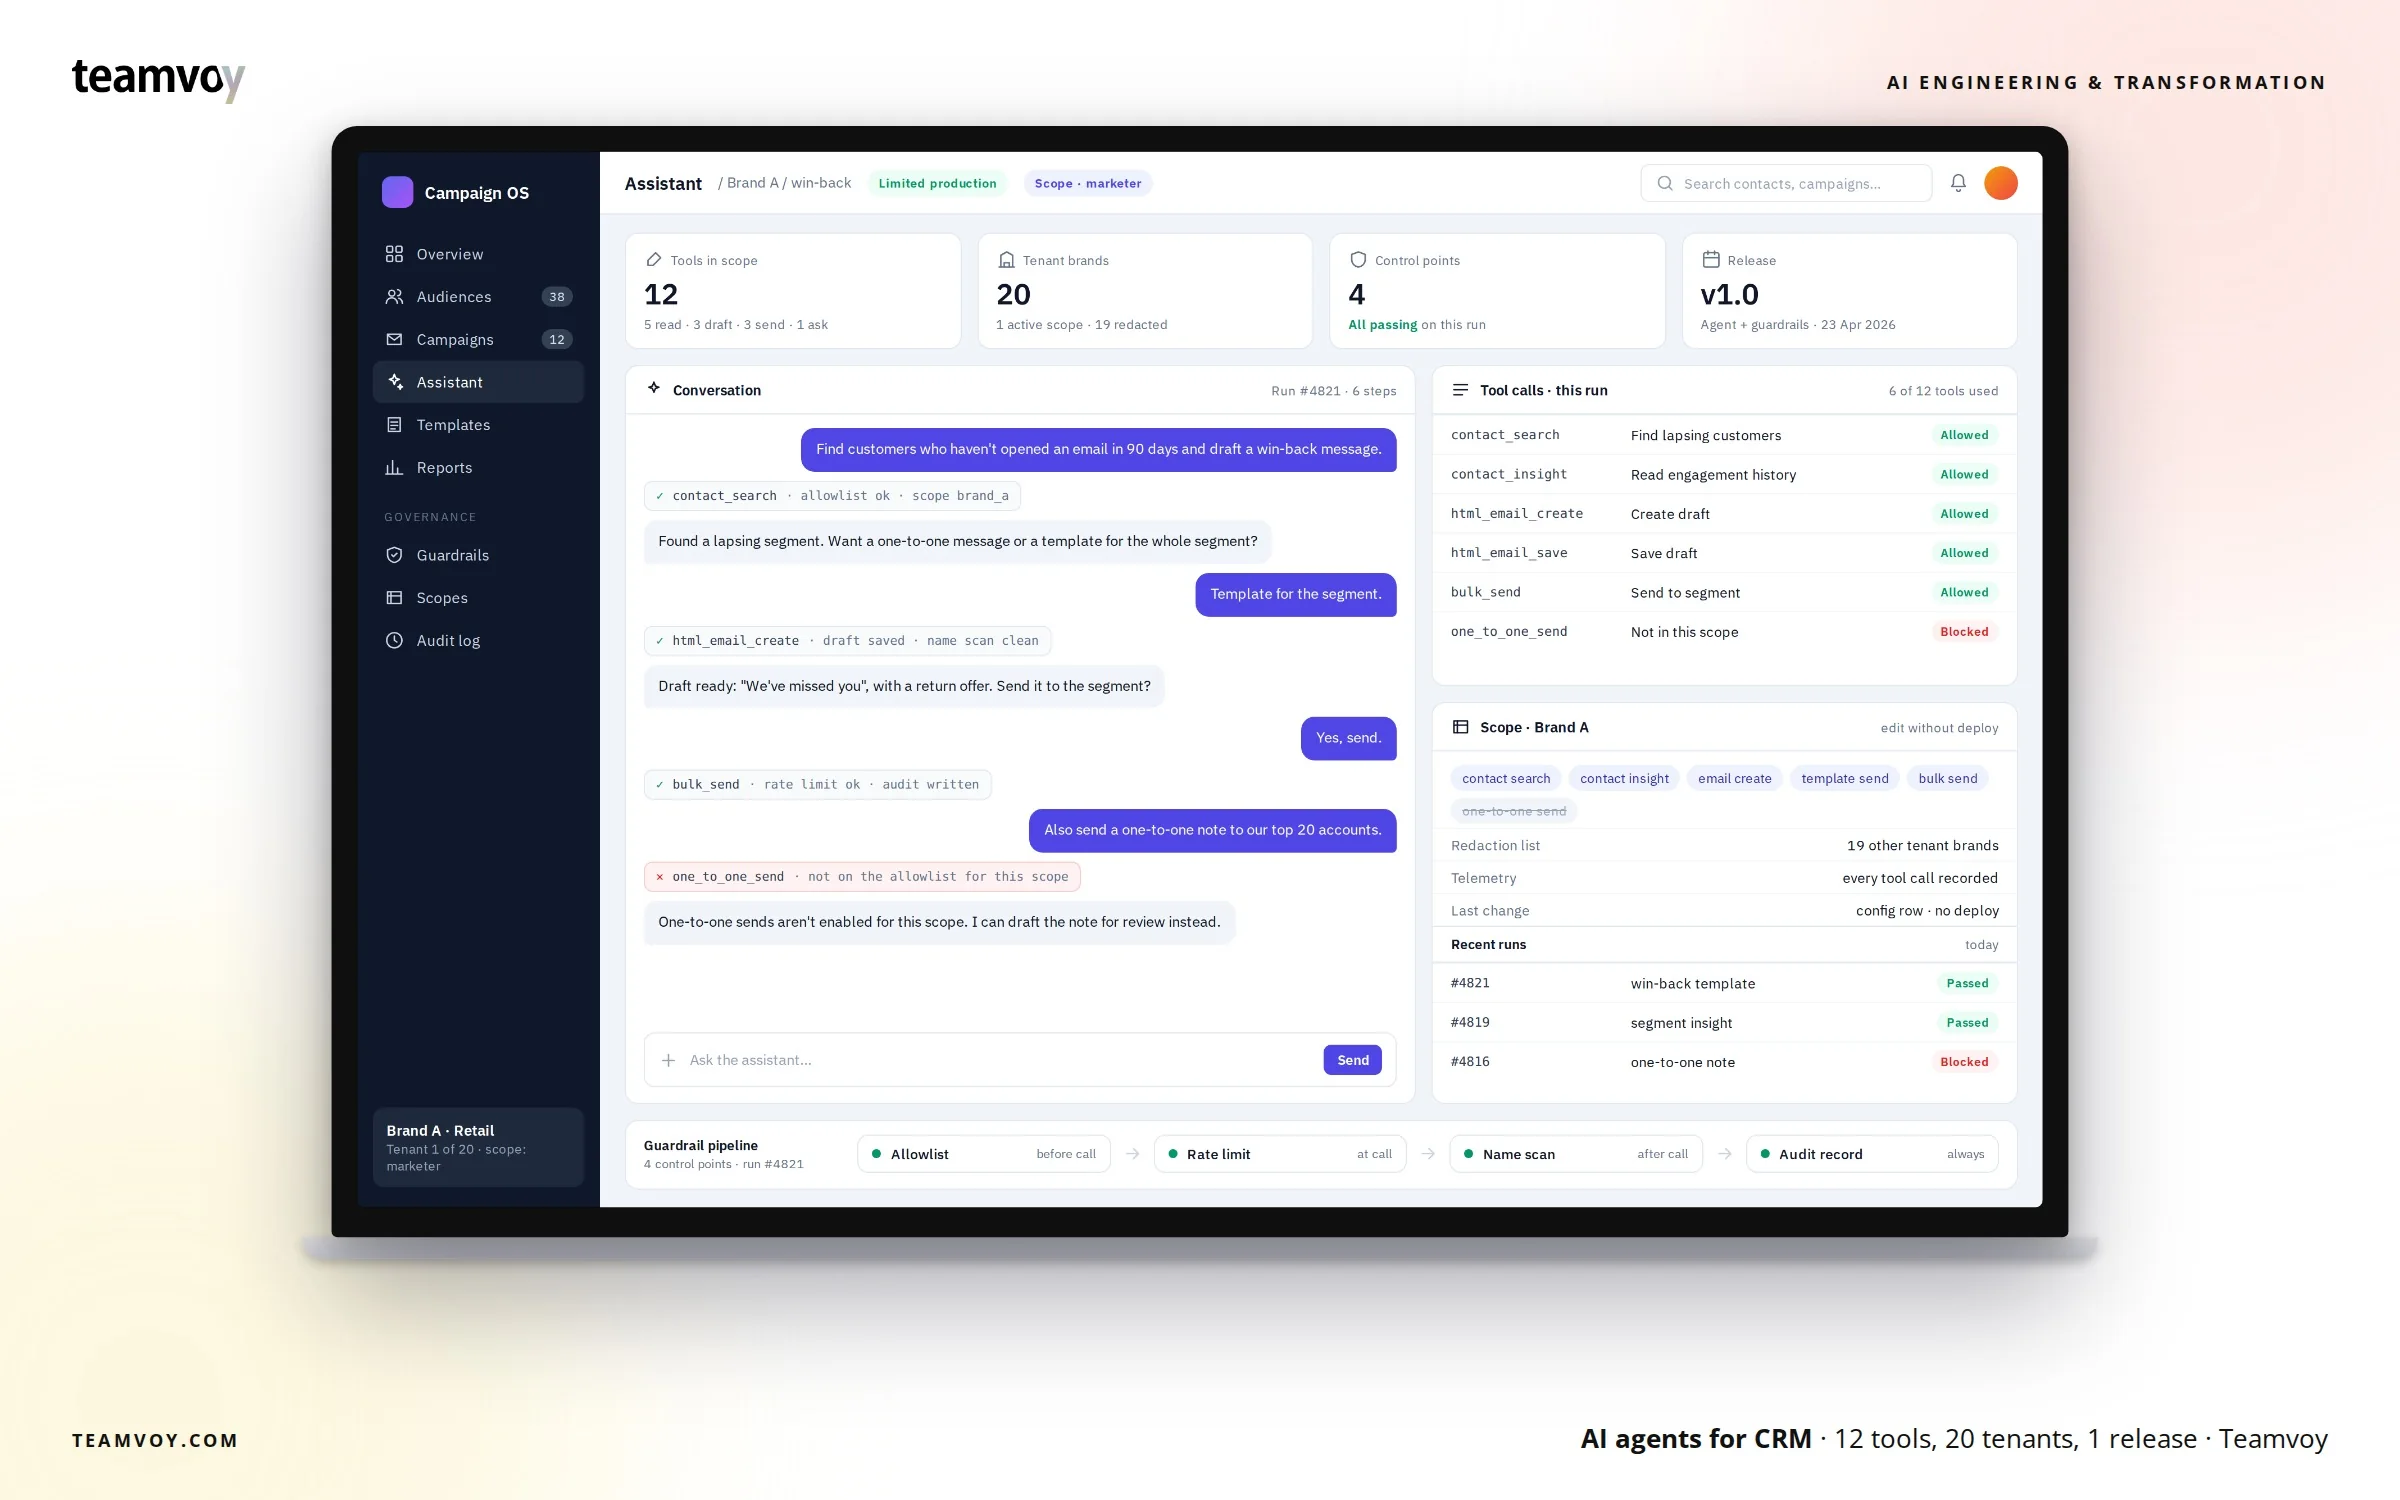2400x1500 pixels.
Task: Click the Send button
Action: (x=1352, y=1060)
